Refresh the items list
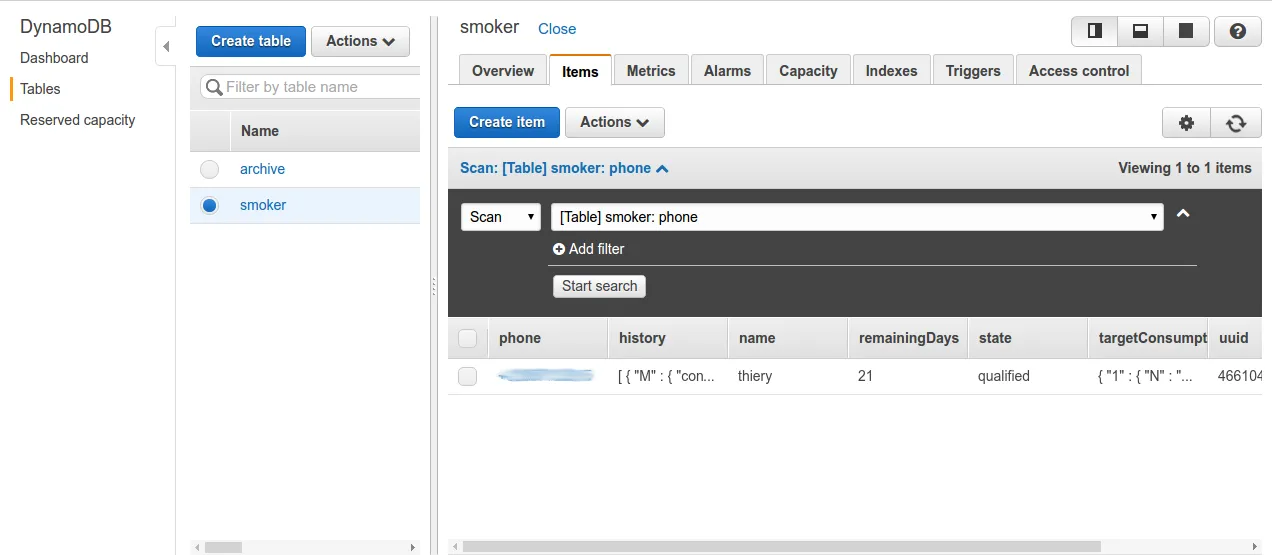The width and height of the screenshot is (1272, 555). click(x=1236, y=123)
